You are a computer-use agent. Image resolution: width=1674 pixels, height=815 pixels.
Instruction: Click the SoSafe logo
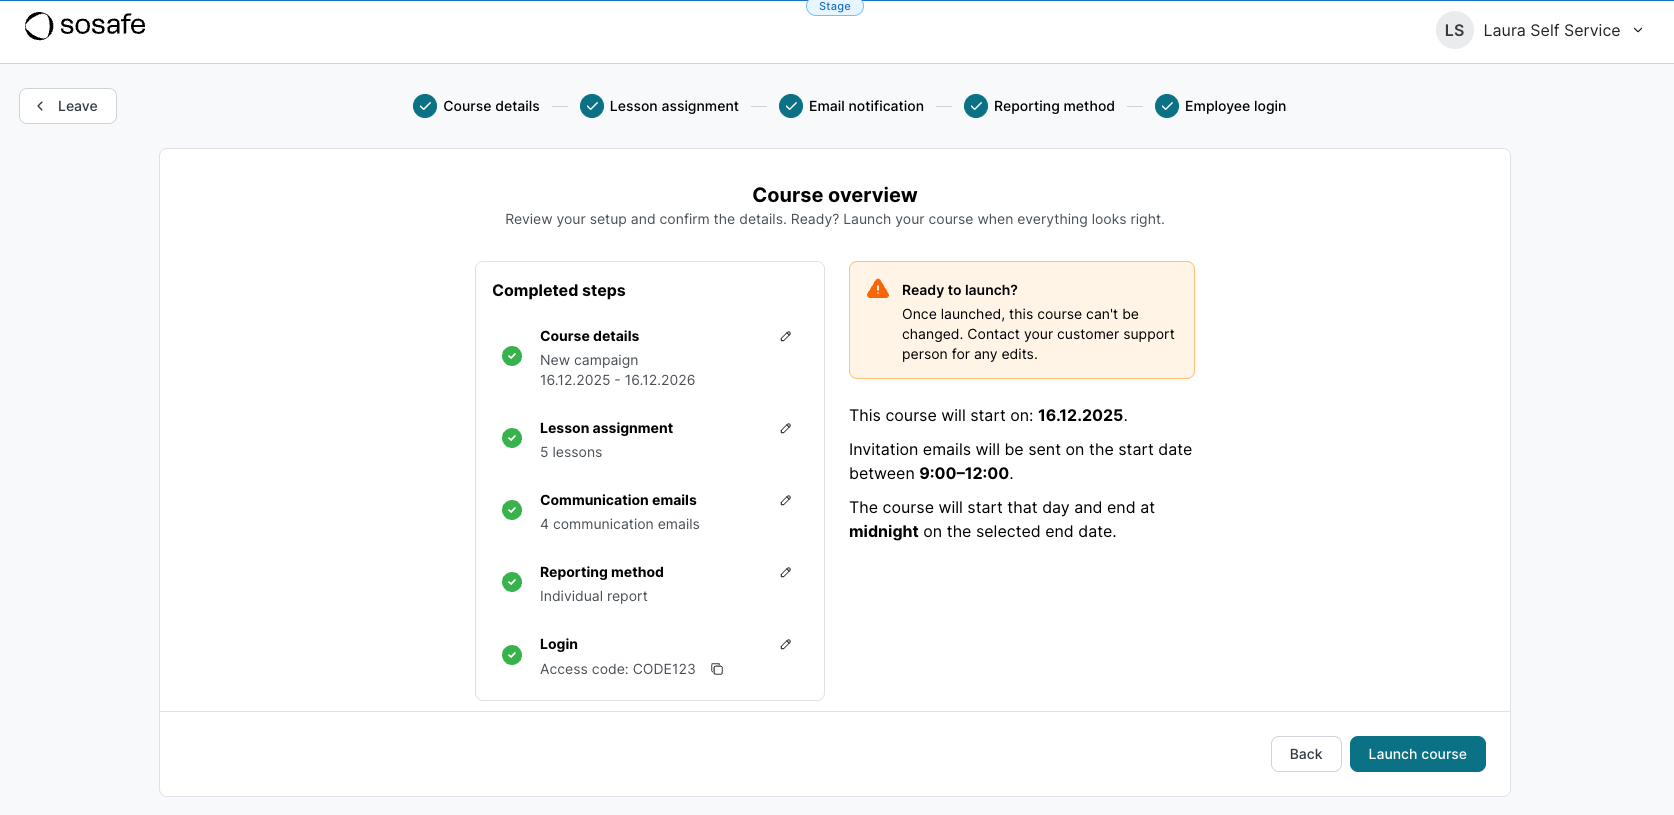85,26
